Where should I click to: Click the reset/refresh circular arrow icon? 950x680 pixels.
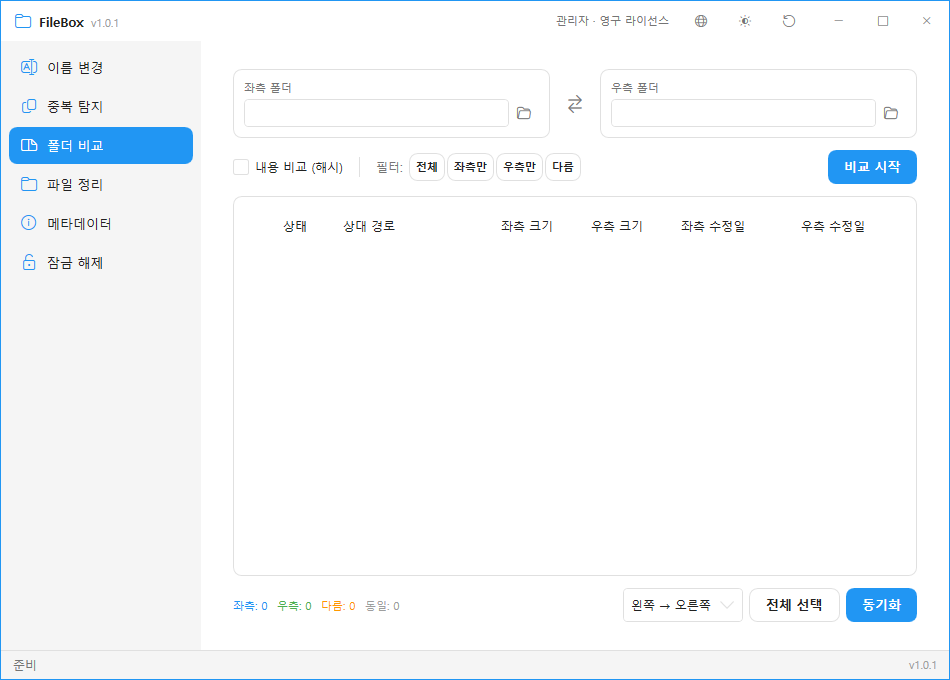point(789,21)
